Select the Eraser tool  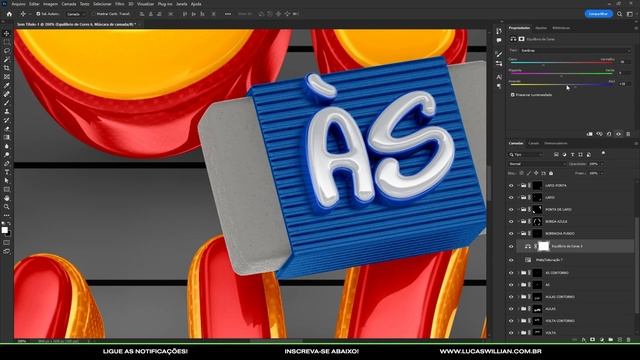(x=7, y=129)
